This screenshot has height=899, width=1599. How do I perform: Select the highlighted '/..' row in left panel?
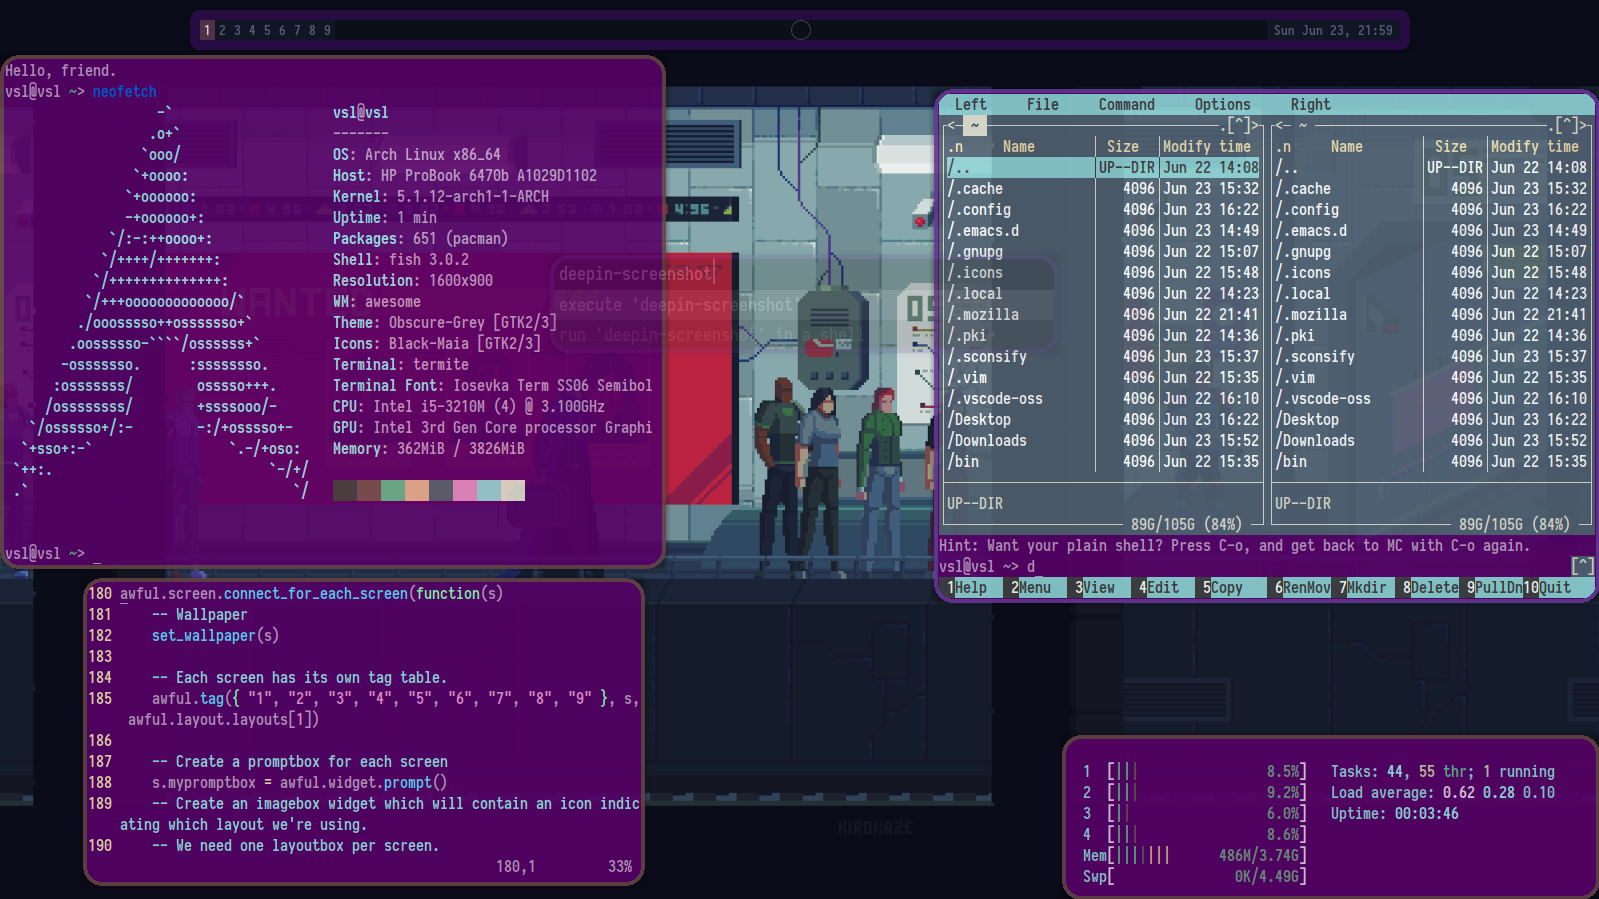(1103, 167)
